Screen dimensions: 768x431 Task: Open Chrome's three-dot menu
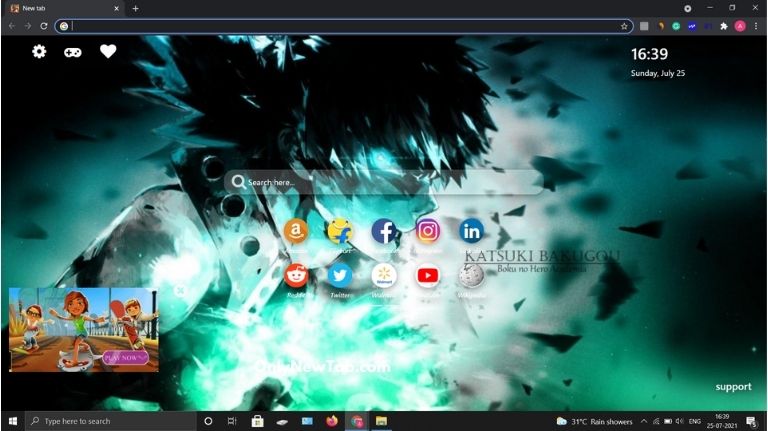pyautogui.click(x=756, y=26)
